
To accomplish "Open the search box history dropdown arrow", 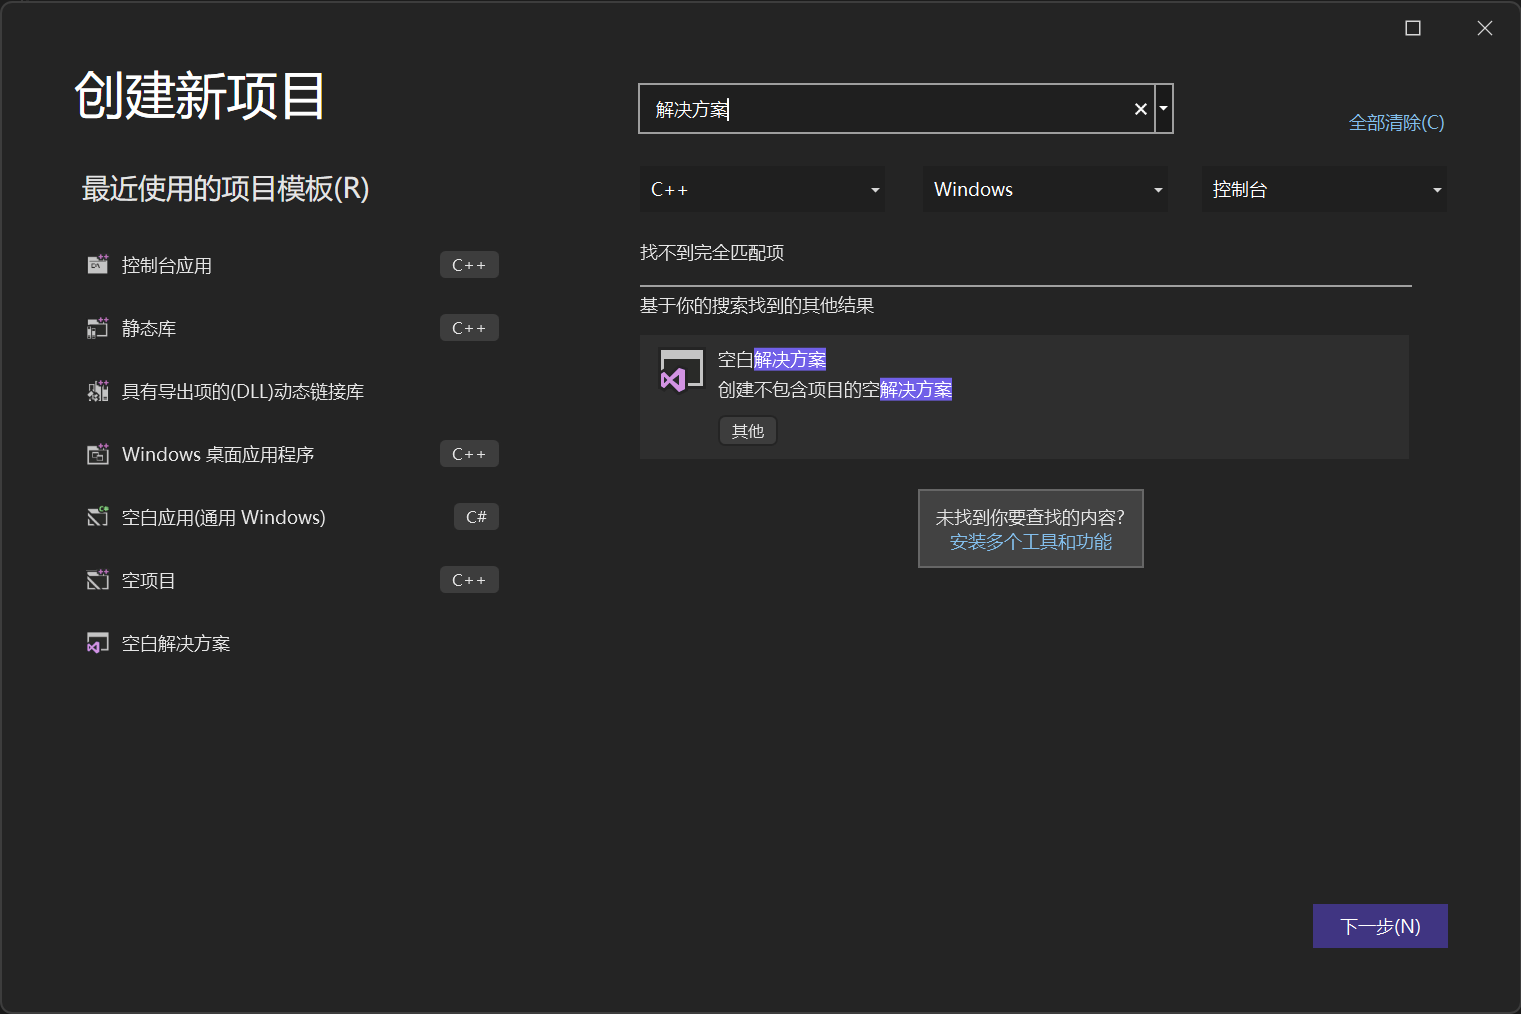I will 1163,109.
